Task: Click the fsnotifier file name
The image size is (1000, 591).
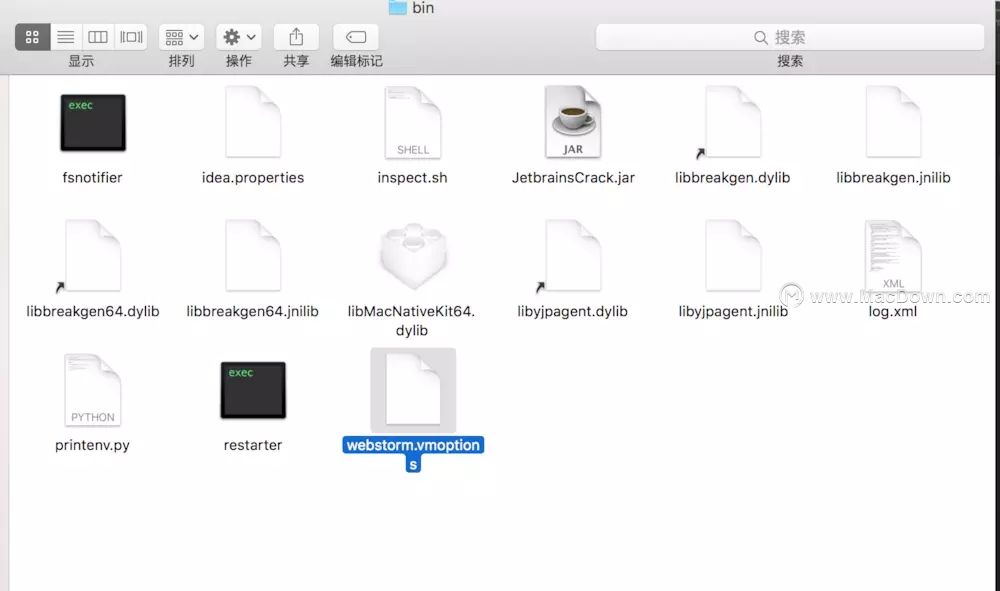Action: coord(92,178)
